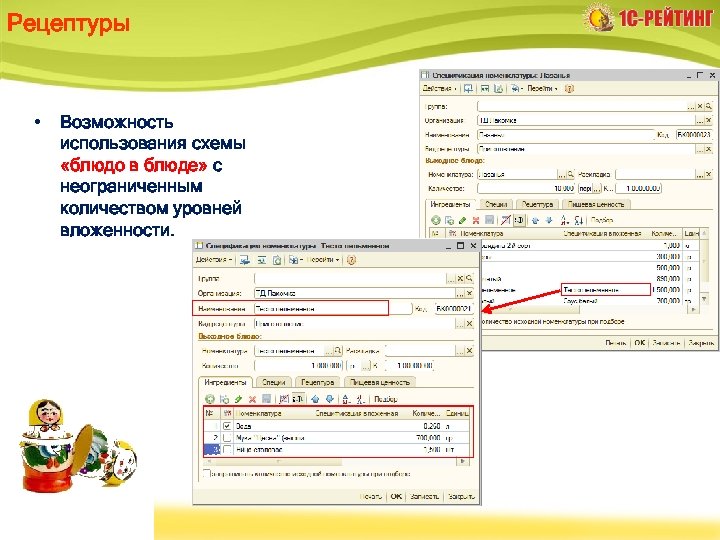Switch to Специи tab in the Лазанья window
The width and height of the screenshot is (720, 540).
496,204
